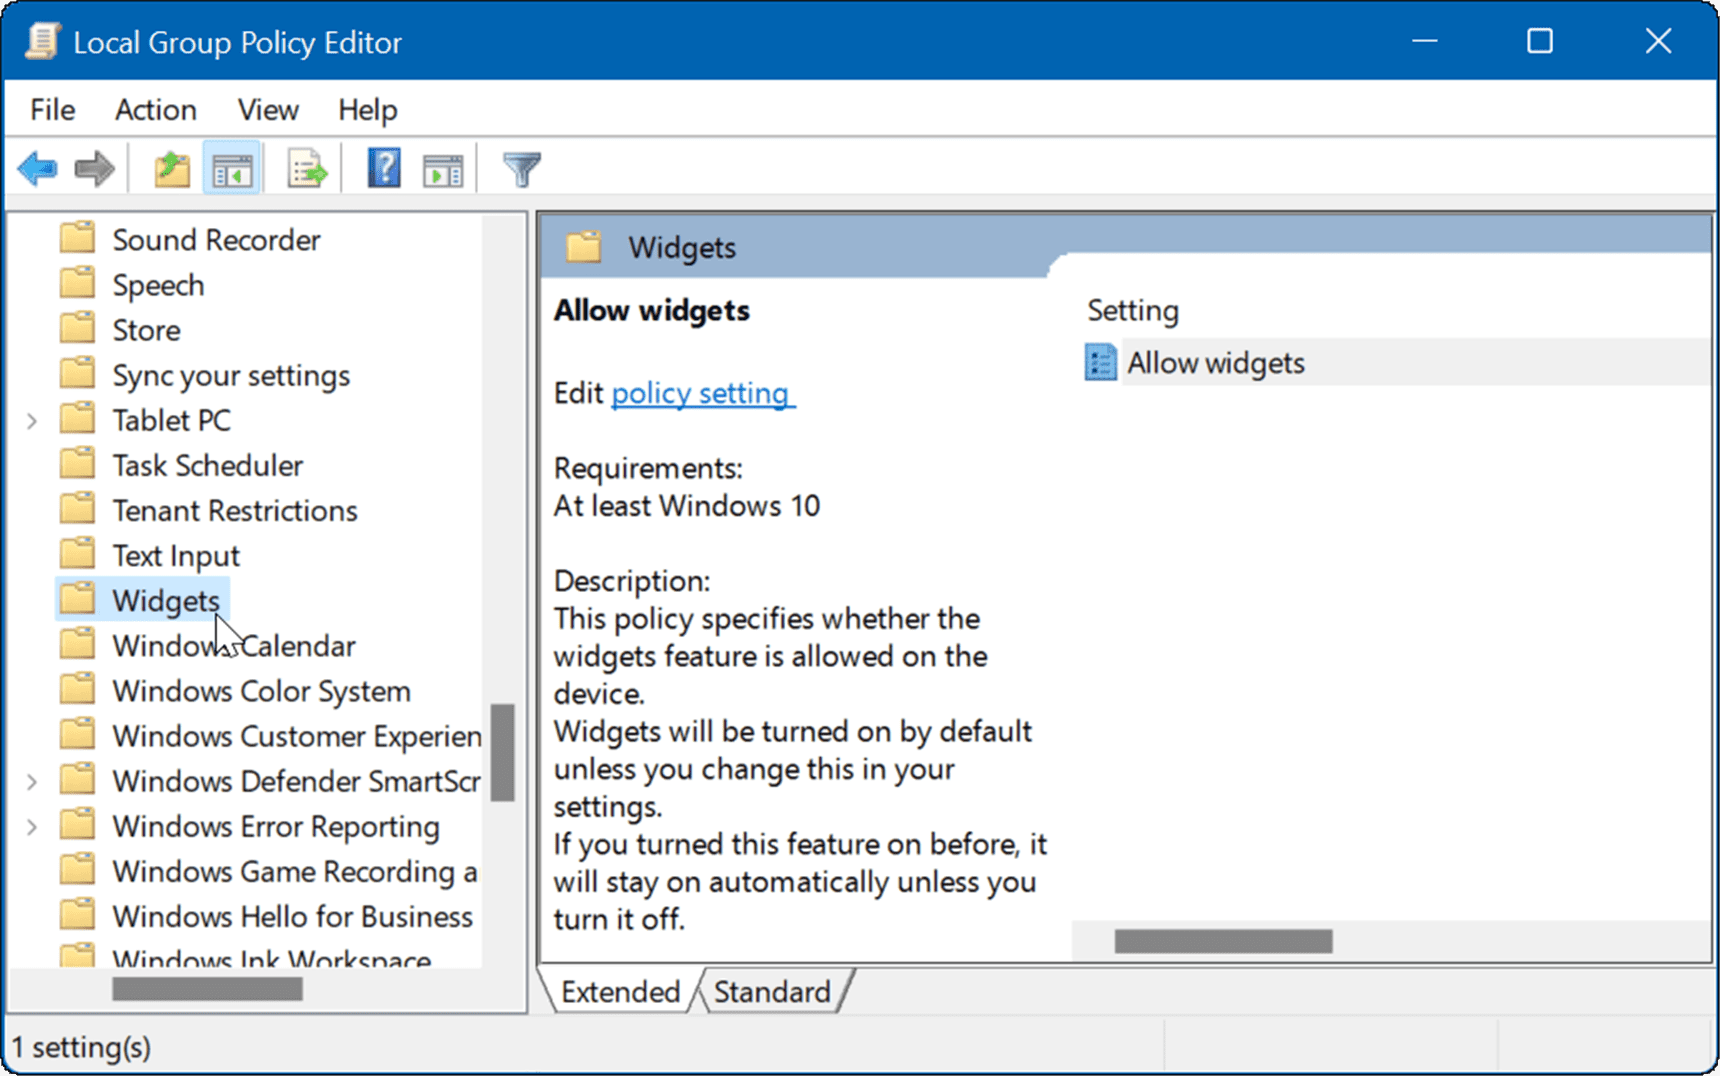
Task: Switch to the Standard tab
Action: (774, 991)
